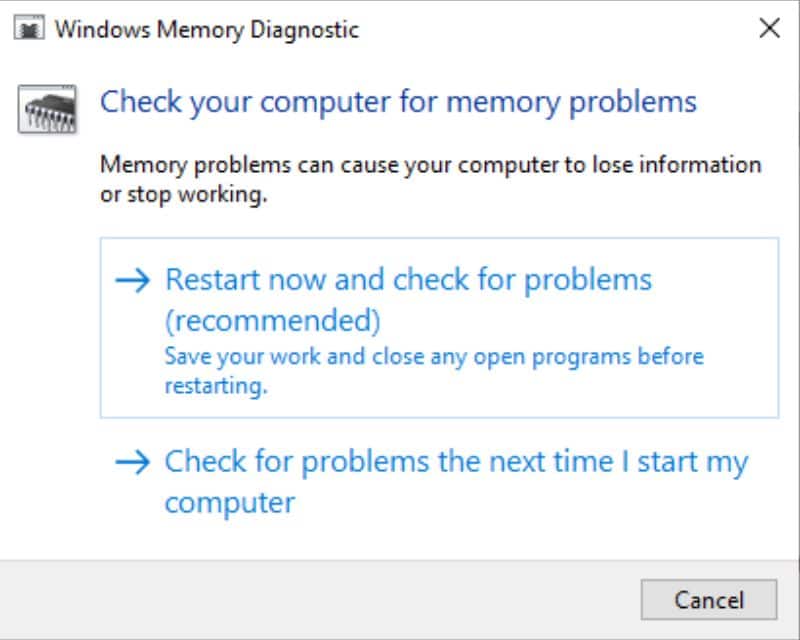Click the arrow beside "Check for problems the next time"
The width and height of the screenshot is (800, 640).
tap(132, 462)
